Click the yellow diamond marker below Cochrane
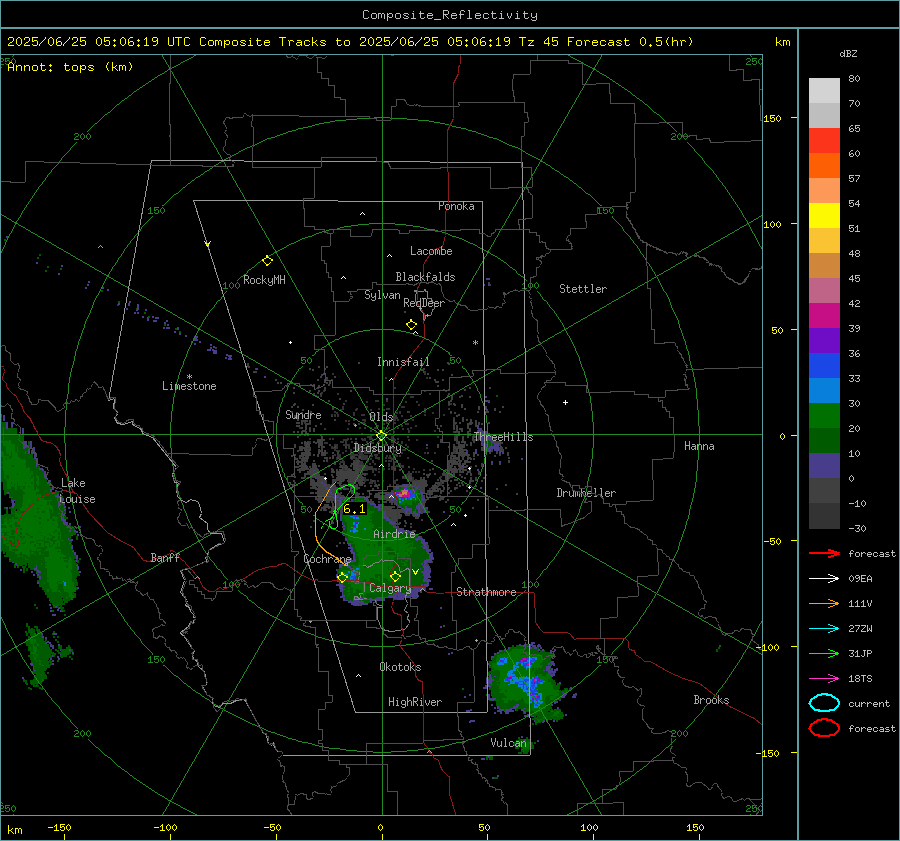Image resolution: width=900 pixels, height=841 pixels. click(343, 578)
